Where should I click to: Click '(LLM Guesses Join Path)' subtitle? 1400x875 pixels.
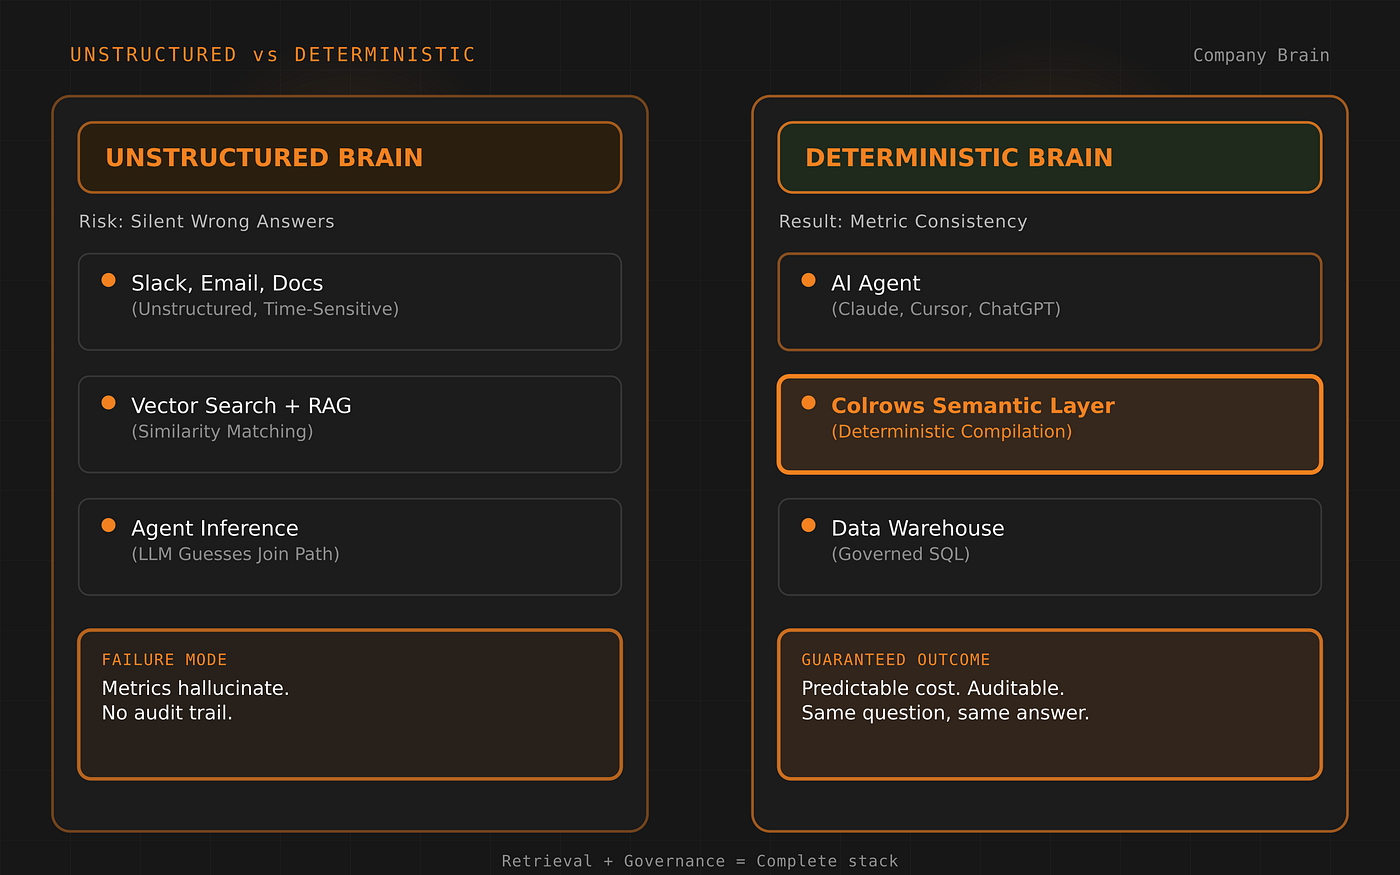(x=236, y=554)
